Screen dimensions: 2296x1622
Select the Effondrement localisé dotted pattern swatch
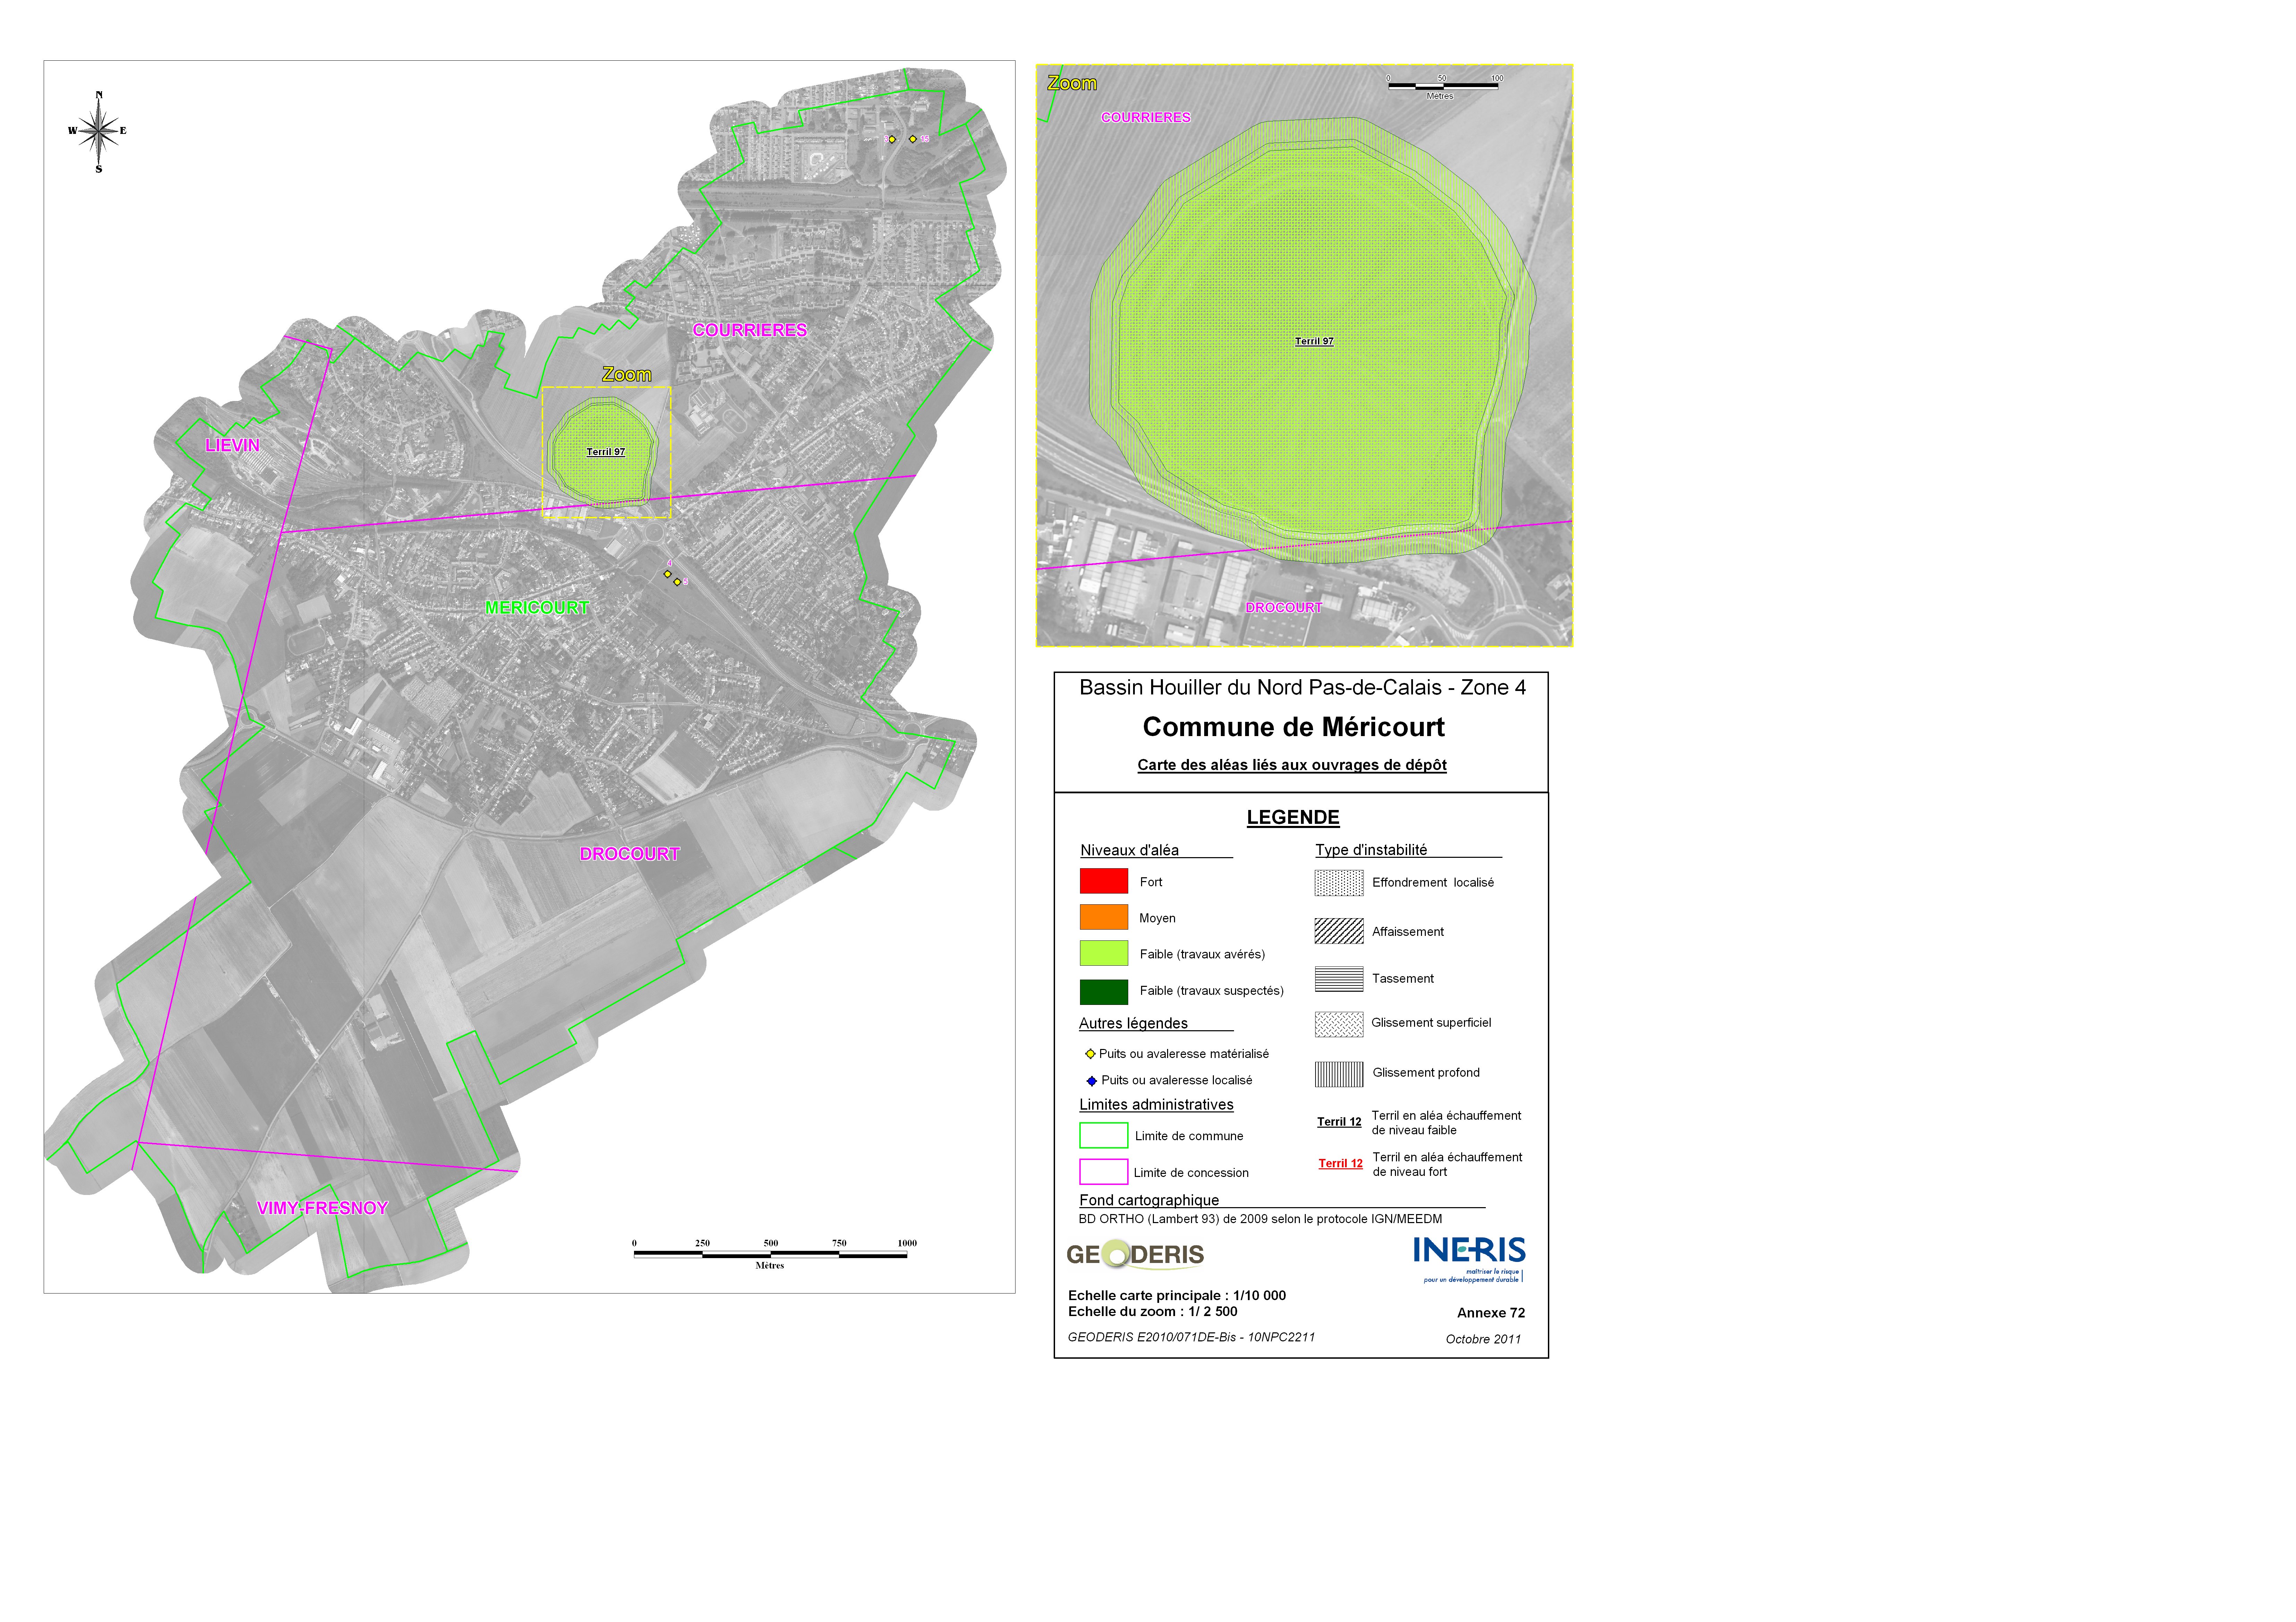[x=1339, y=883]
